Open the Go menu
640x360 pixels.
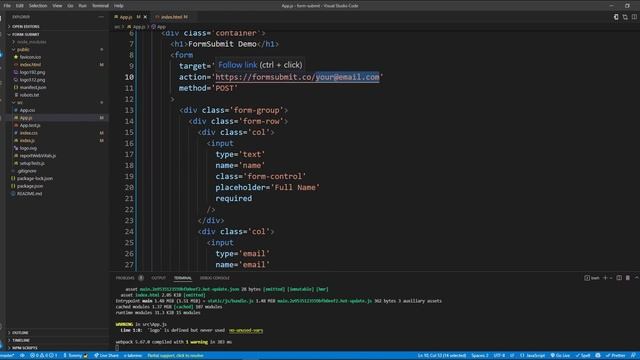[70, 6]
